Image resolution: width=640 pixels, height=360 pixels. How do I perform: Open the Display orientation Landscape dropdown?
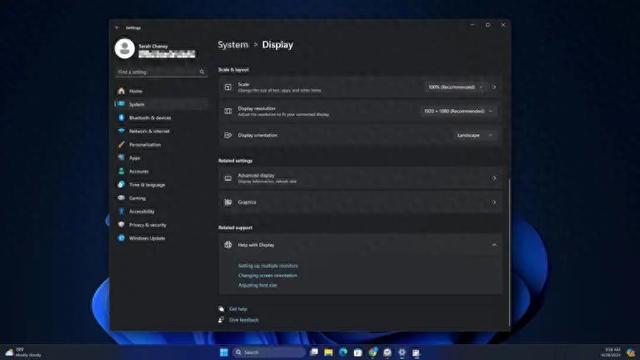click(x=475, y=135)
